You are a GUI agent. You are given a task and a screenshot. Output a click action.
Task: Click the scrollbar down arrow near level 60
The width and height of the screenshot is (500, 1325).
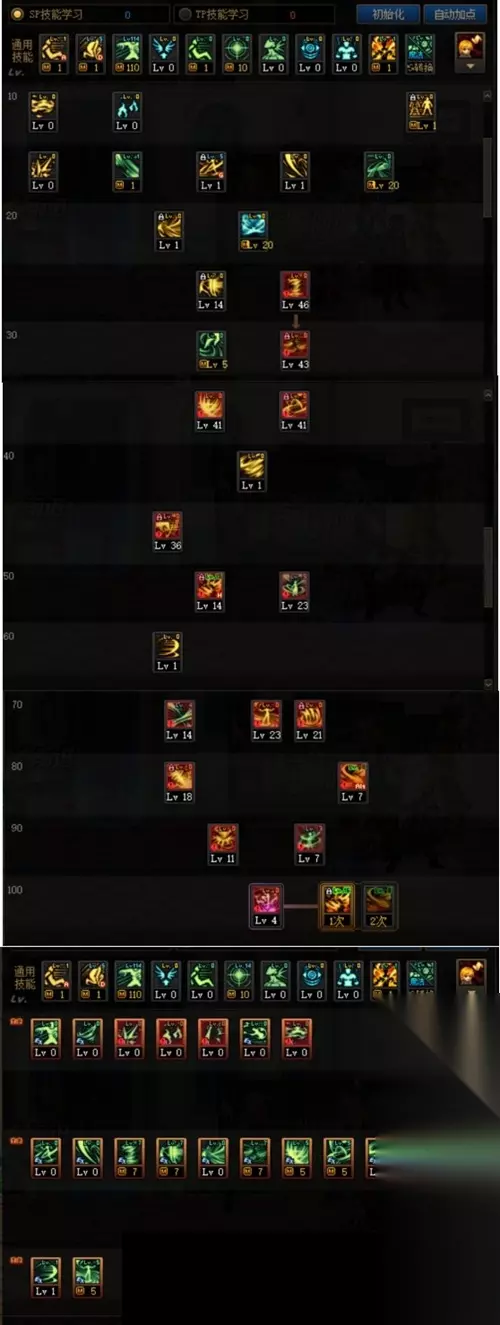tap(488, 683)
